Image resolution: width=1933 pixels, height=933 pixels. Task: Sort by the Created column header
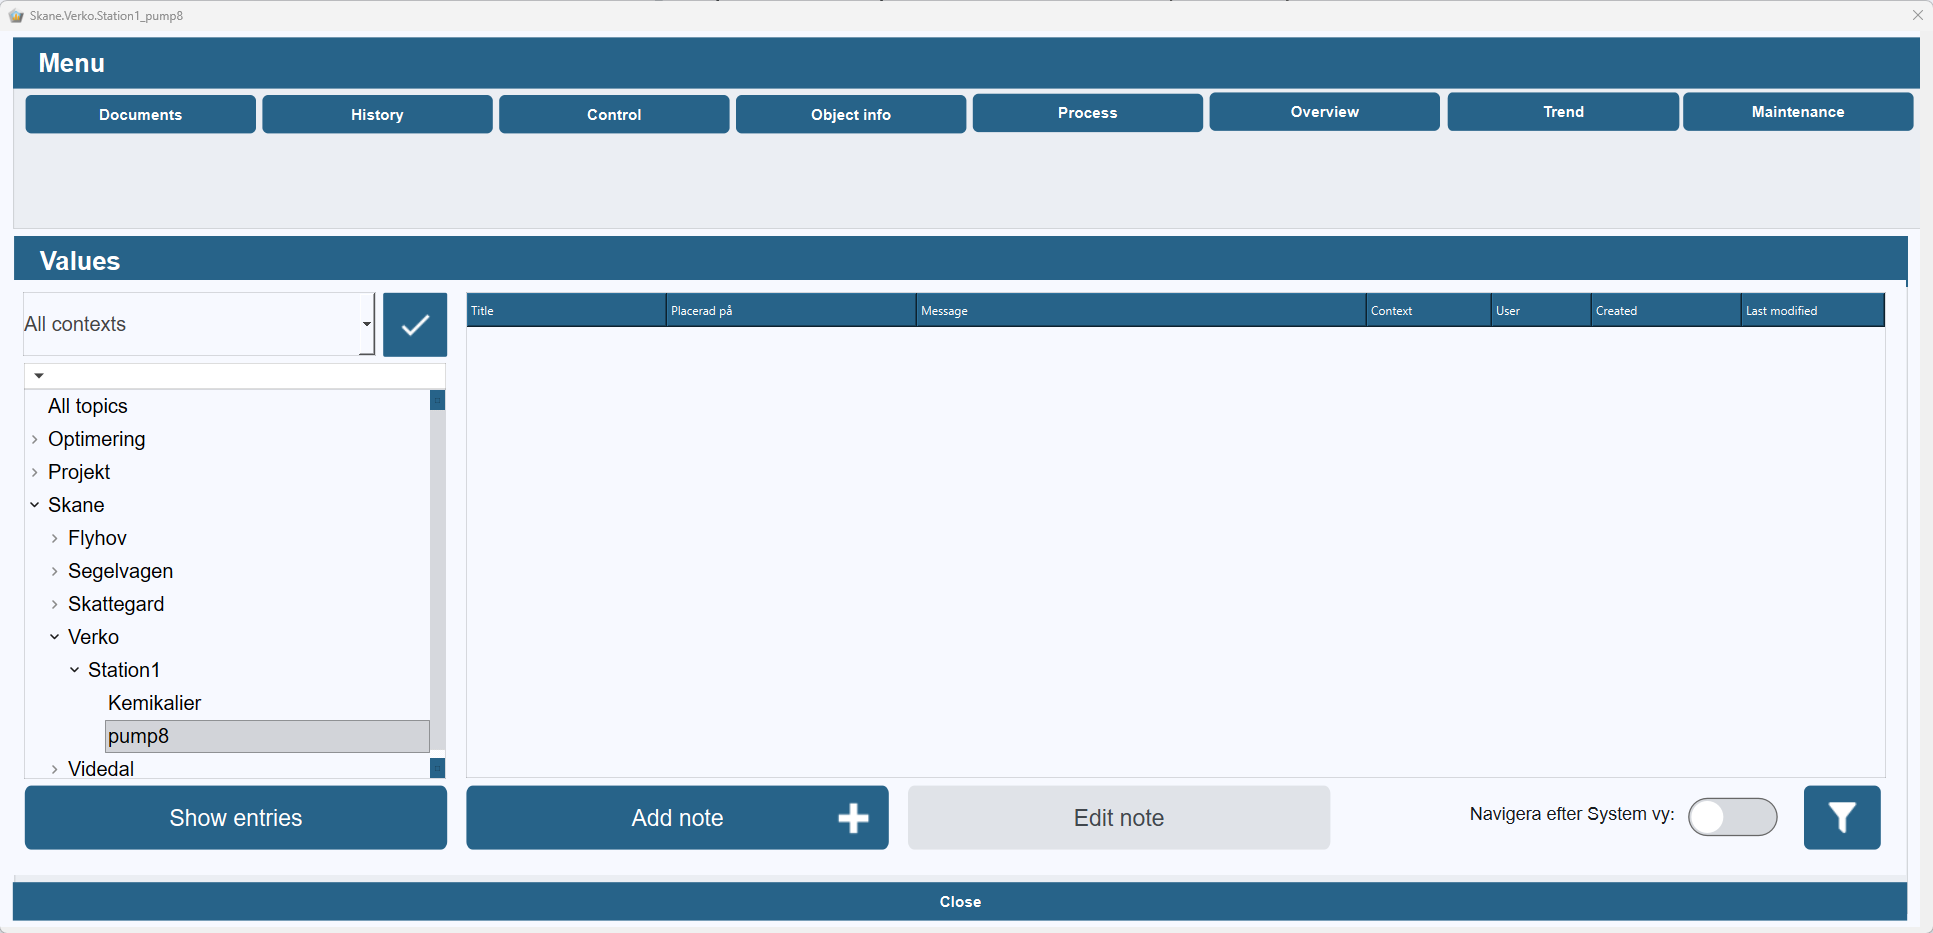click(x=1666, y=310)
